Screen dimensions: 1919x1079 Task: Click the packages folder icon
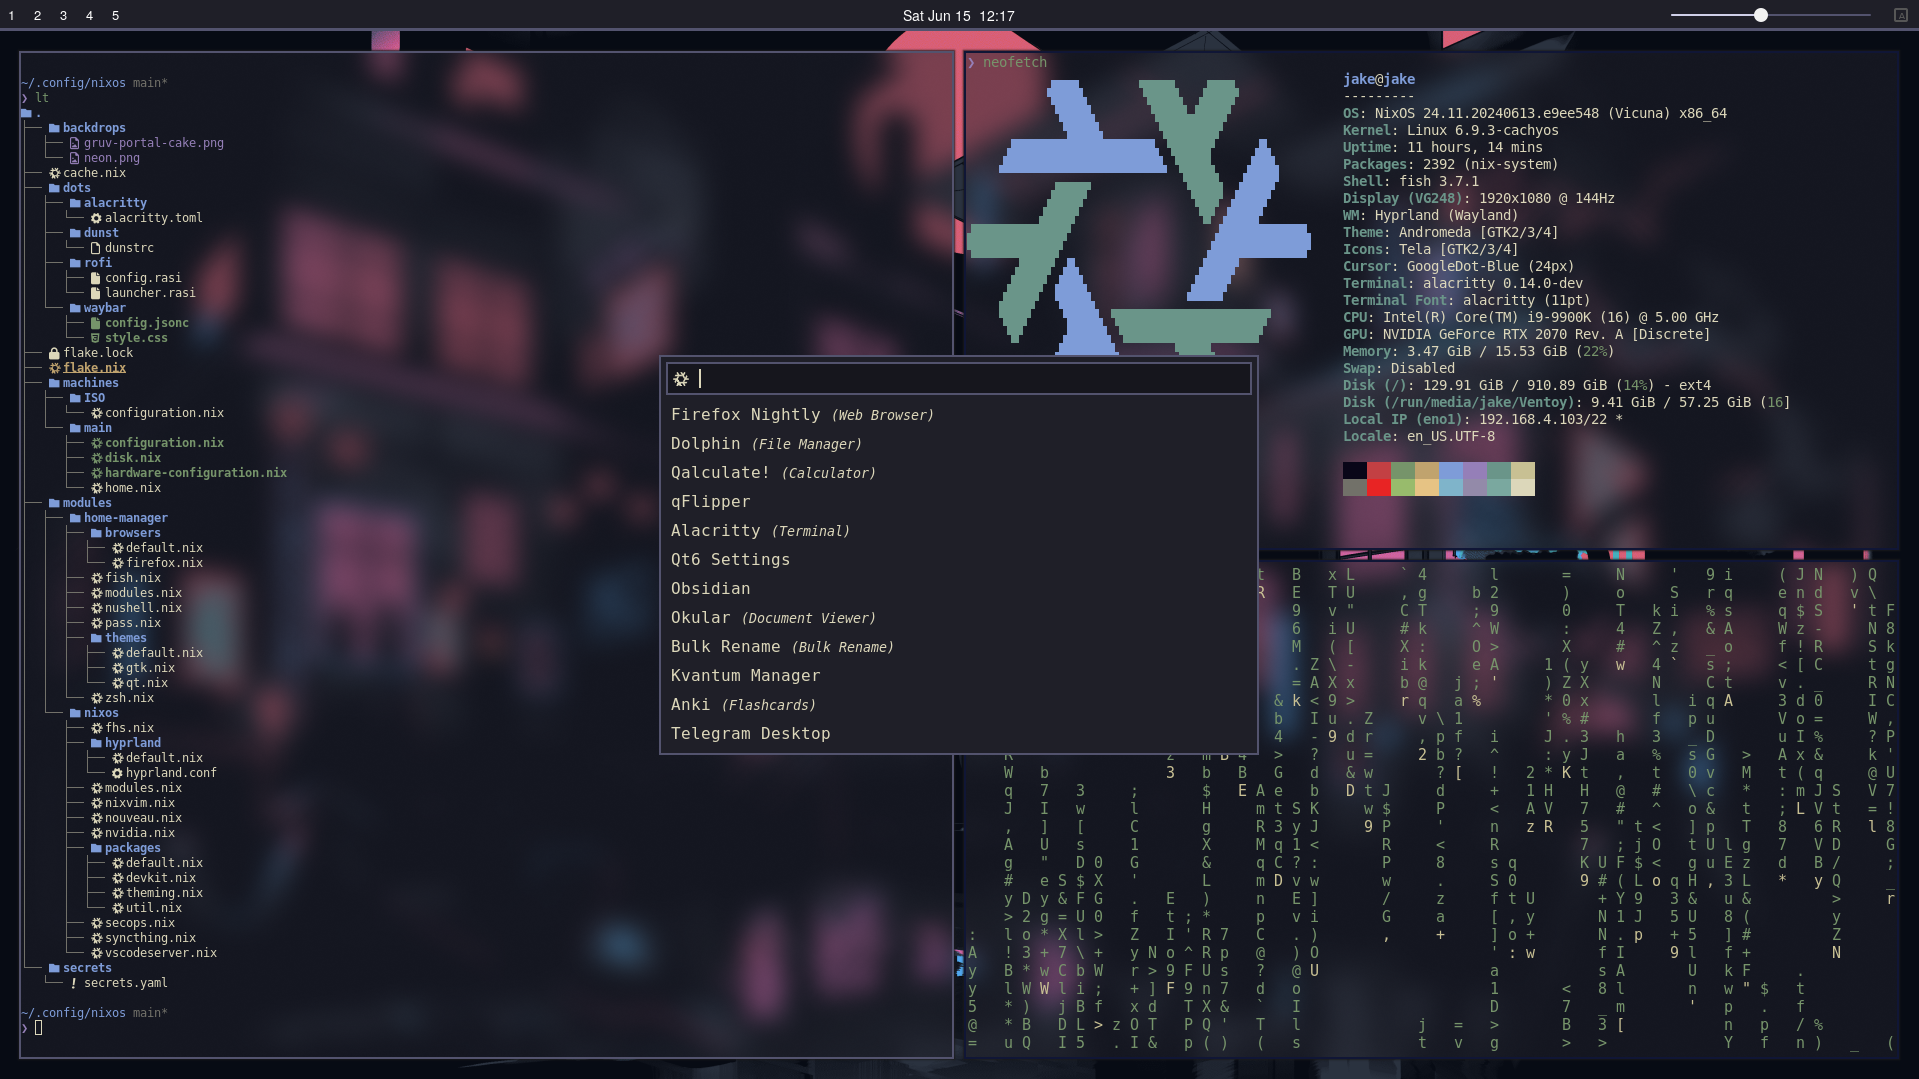(x=96, y=848)
